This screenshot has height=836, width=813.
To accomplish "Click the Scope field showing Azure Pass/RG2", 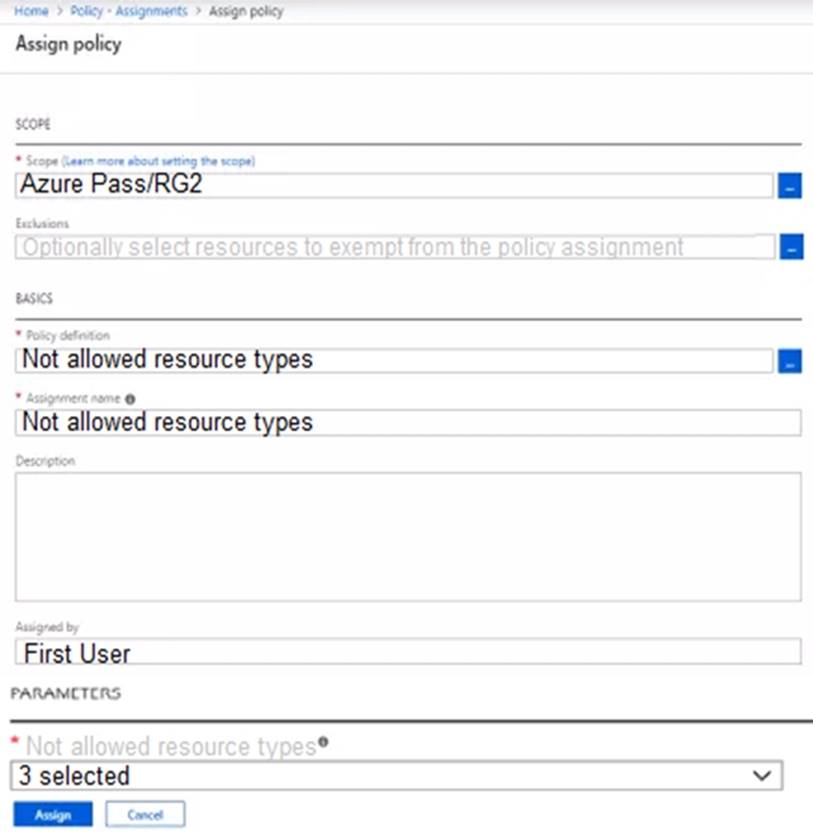I will point(395,185).
